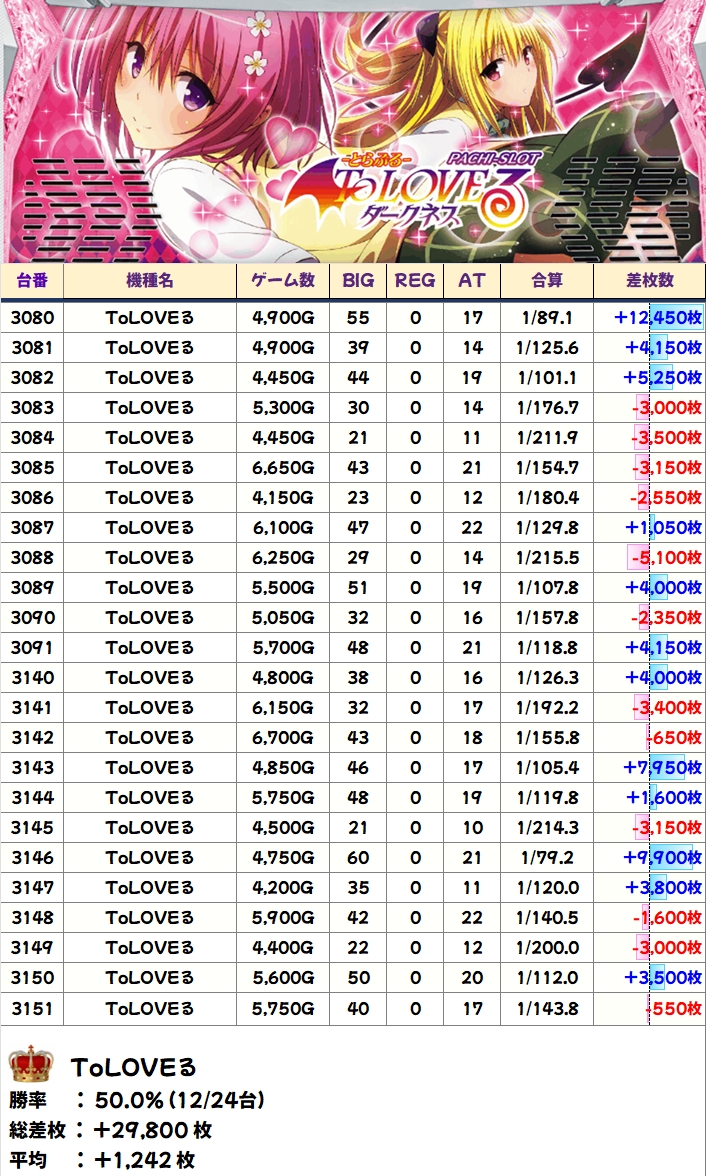
Task: Click the 1/200.0 rate in row 3149
Action: (x=546, y=948)
